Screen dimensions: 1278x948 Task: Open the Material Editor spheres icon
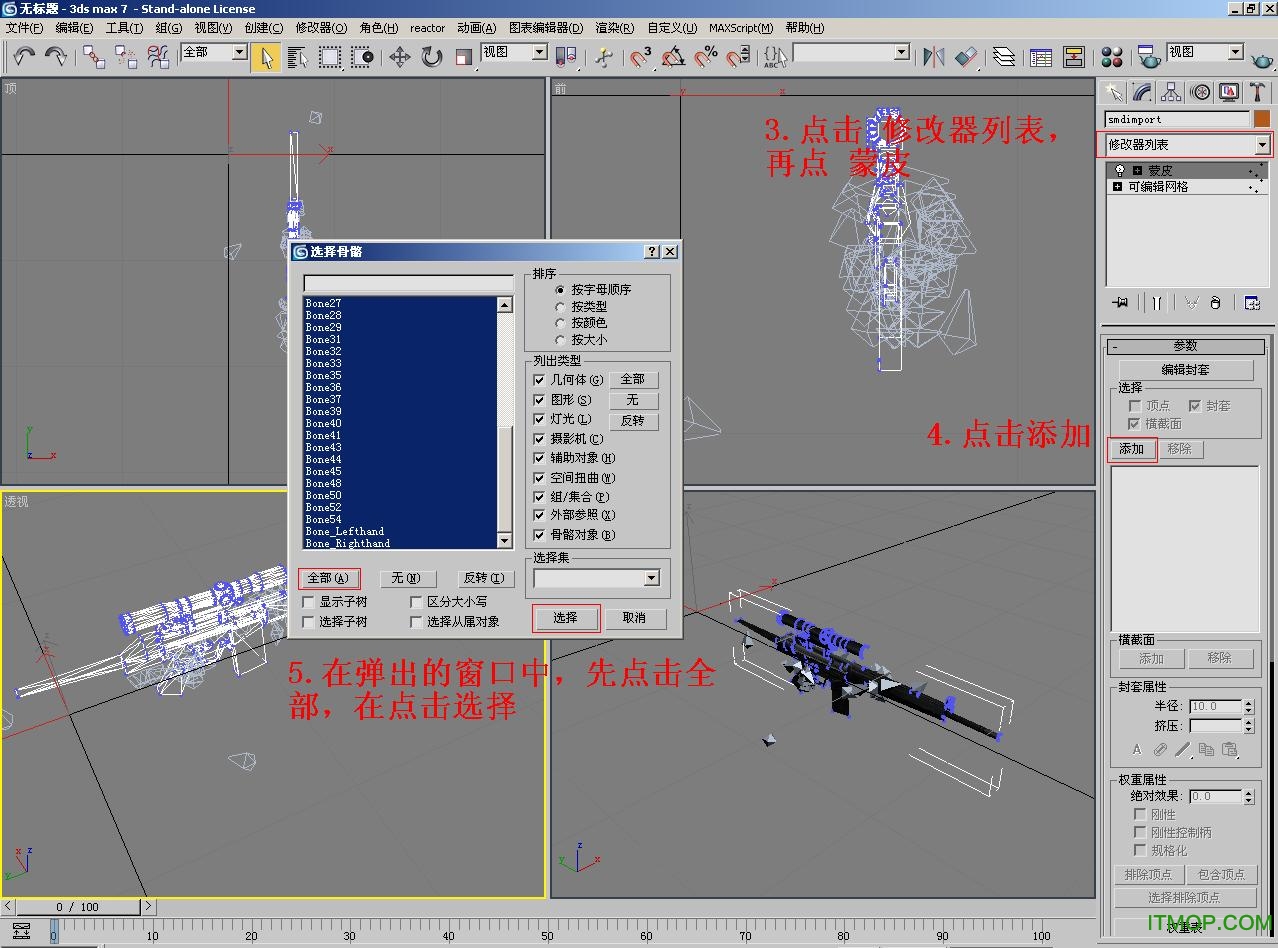1111,57
